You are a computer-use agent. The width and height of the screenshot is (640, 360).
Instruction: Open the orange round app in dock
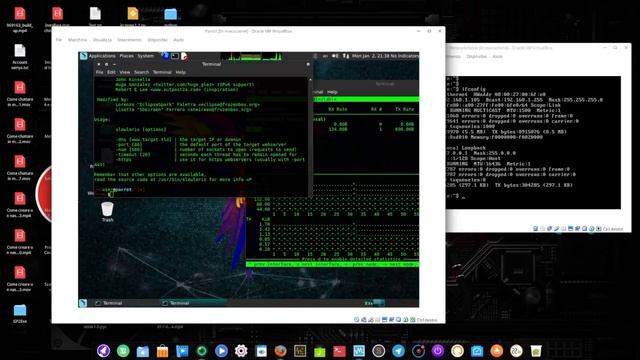pyautogui.click(x=496, y=351)
